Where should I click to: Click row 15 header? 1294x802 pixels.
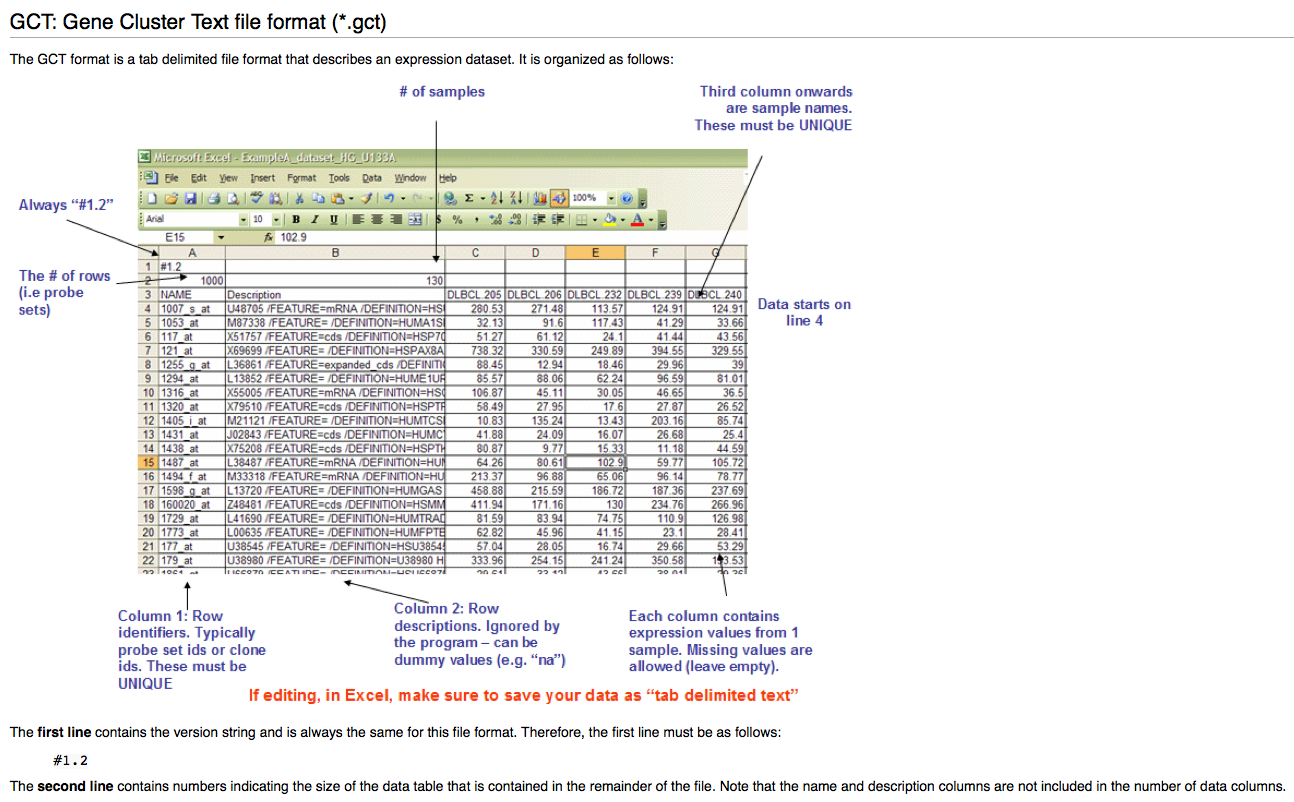(147, 462)
